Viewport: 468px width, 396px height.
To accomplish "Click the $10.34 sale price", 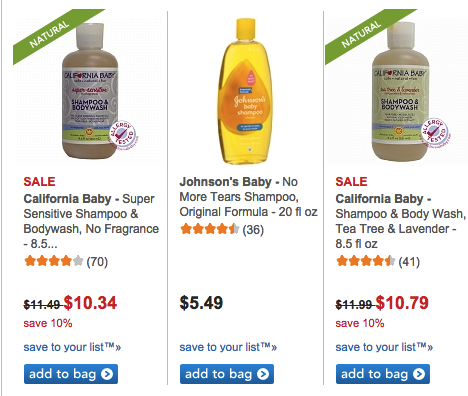I will pyautogui.click(x=90, y=303).
